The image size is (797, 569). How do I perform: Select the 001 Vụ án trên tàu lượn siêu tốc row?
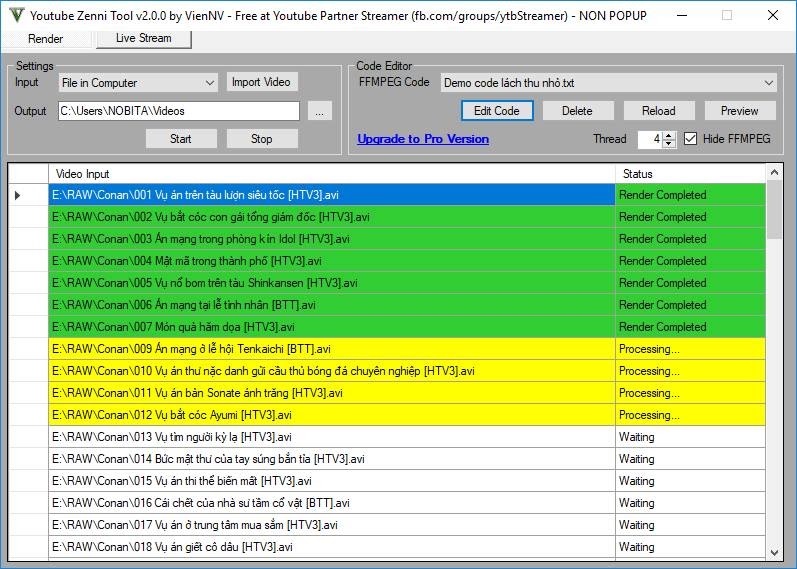pyautogui.click(x=332, y=195)
